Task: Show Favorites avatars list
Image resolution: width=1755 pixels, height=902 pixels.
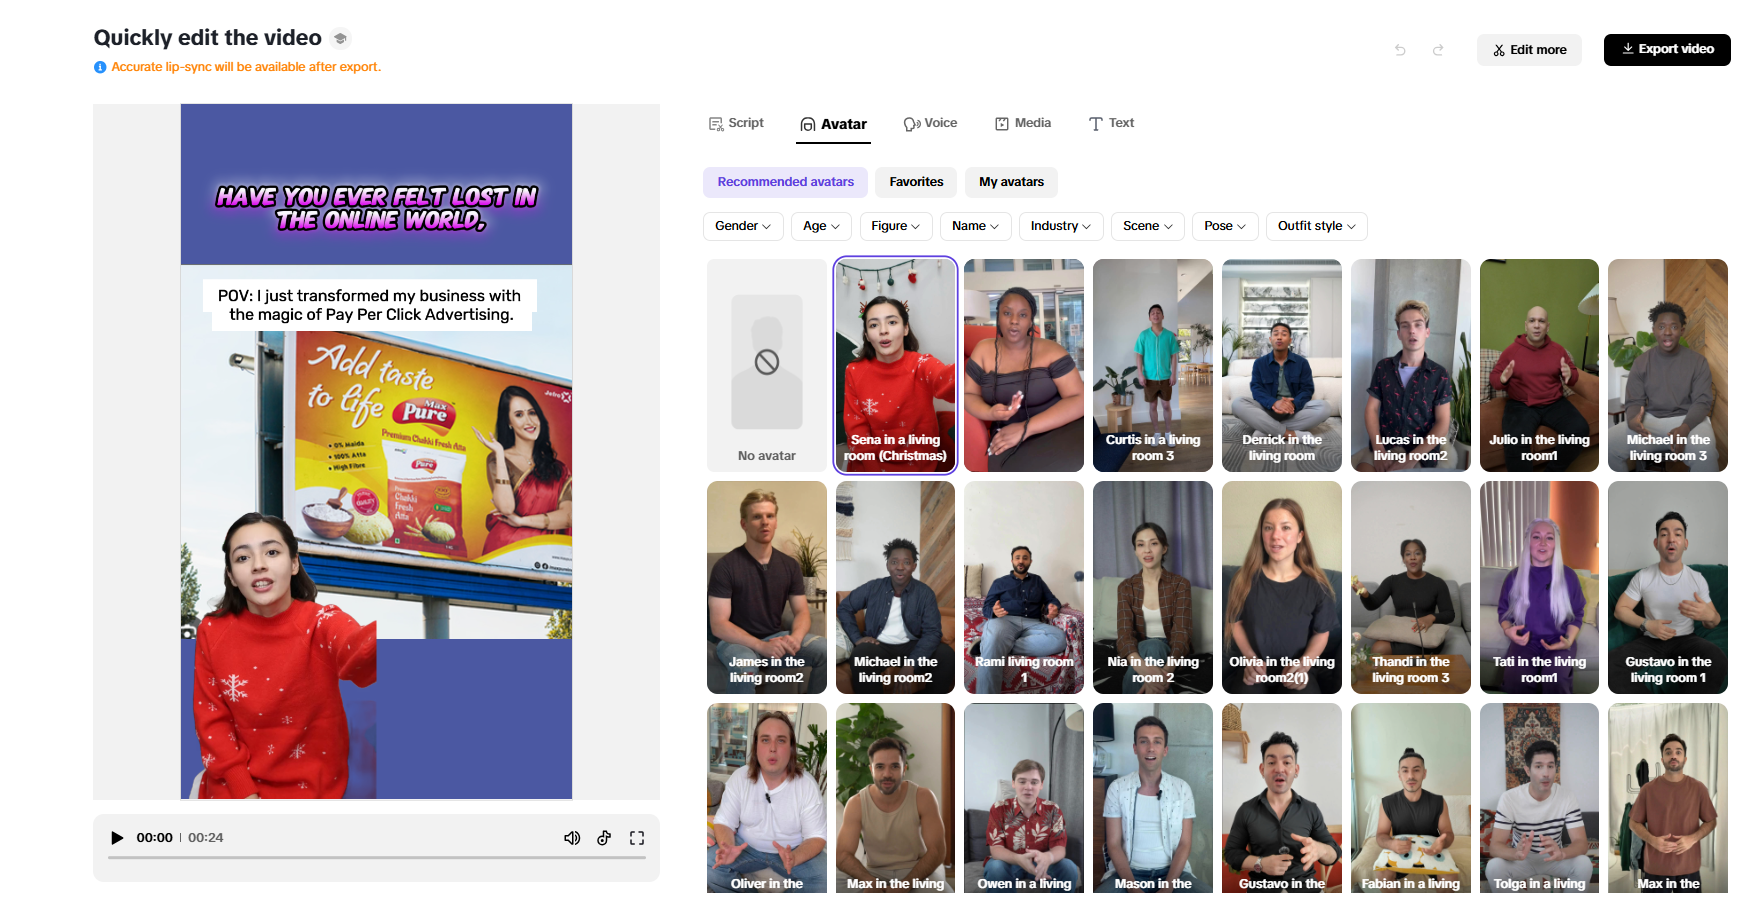Action: pyautogui.click(x=916, y=182)
